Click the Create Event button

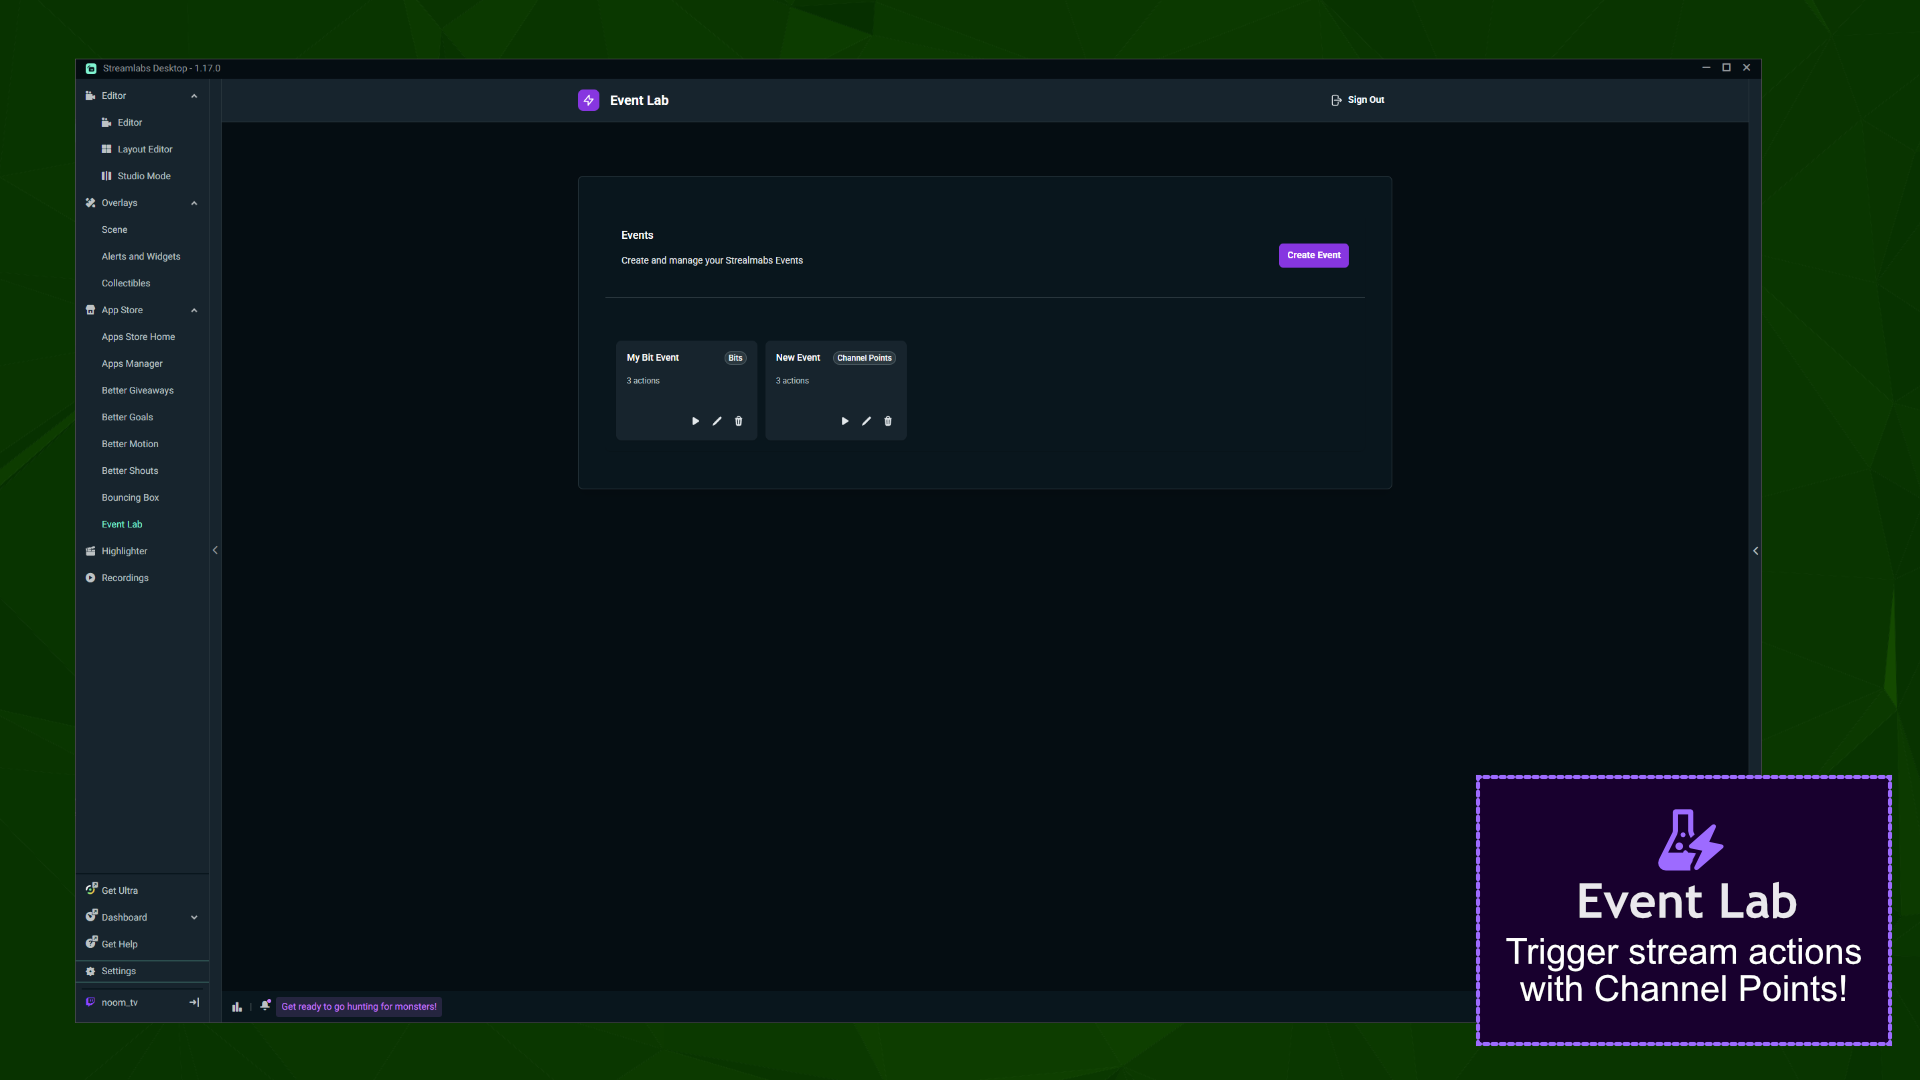1313,255
